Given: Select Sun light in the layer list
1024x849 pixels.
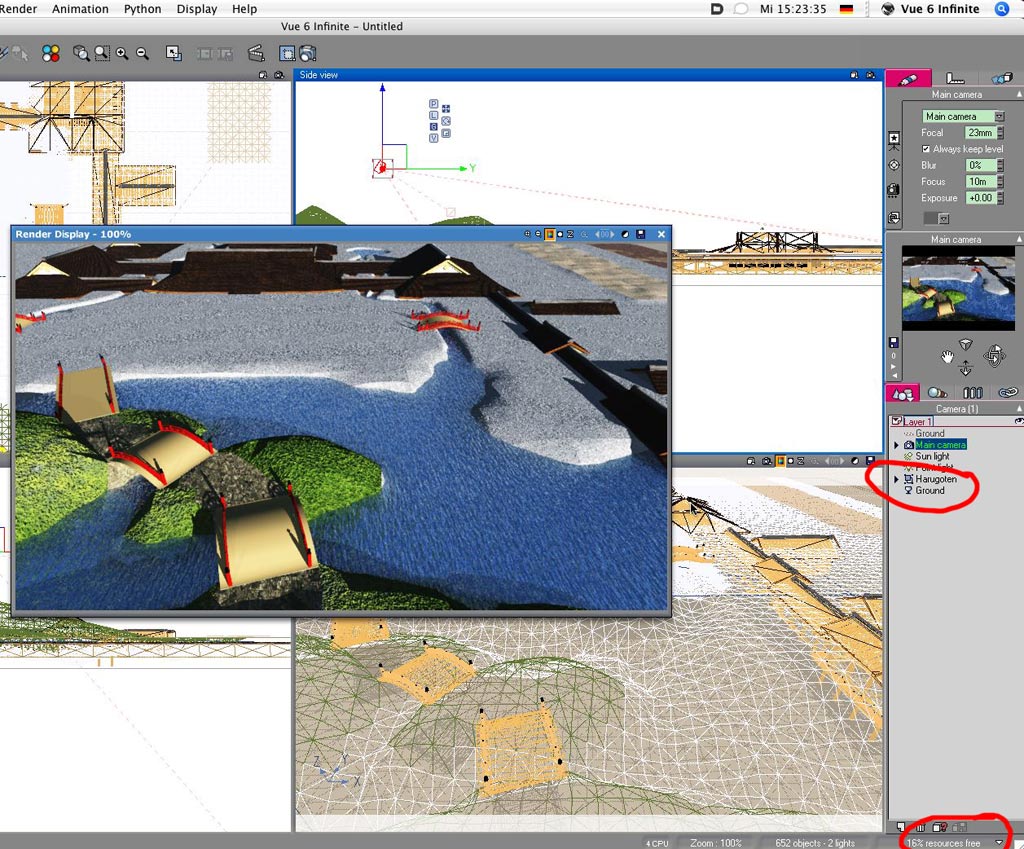Looking at the screenshot, I should [932, 456].
